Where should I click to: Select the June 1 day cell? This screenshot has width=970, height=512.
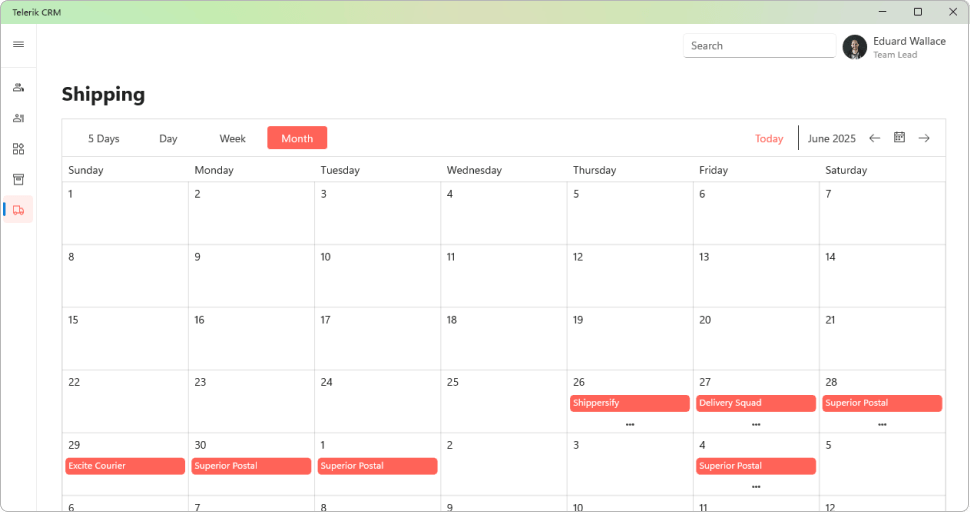pos(125,213)
